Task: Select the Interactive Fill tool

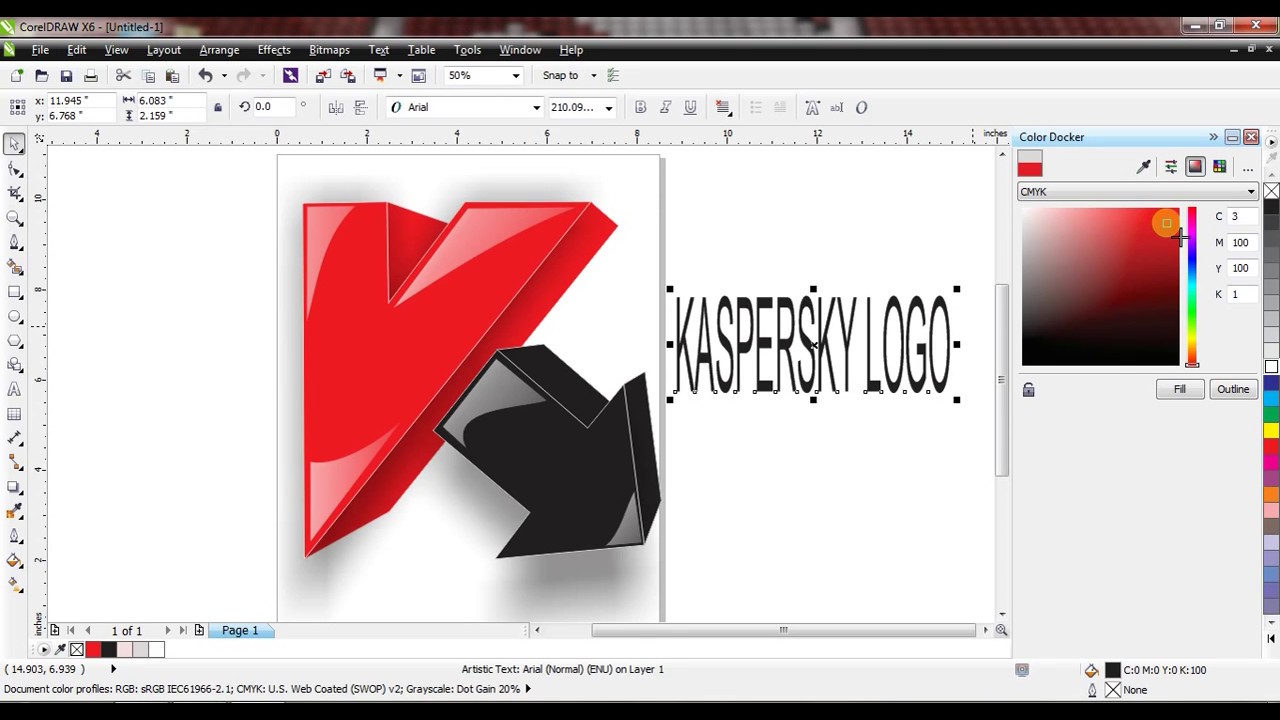Action: 14,585
